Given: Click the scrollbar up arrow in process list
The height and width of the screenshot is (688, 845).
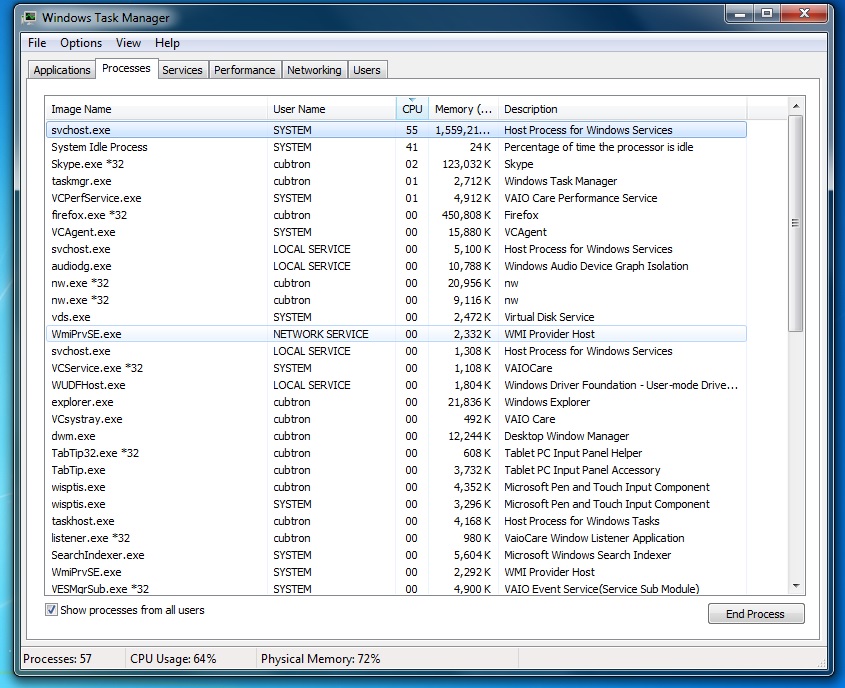Looking at the screenshot, I should (796, 106).
